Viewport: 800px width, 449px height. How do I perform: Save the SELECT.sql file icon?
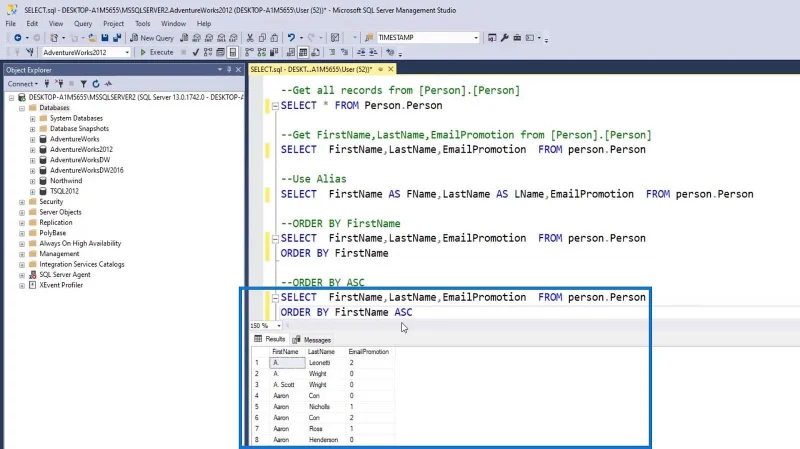105,38
